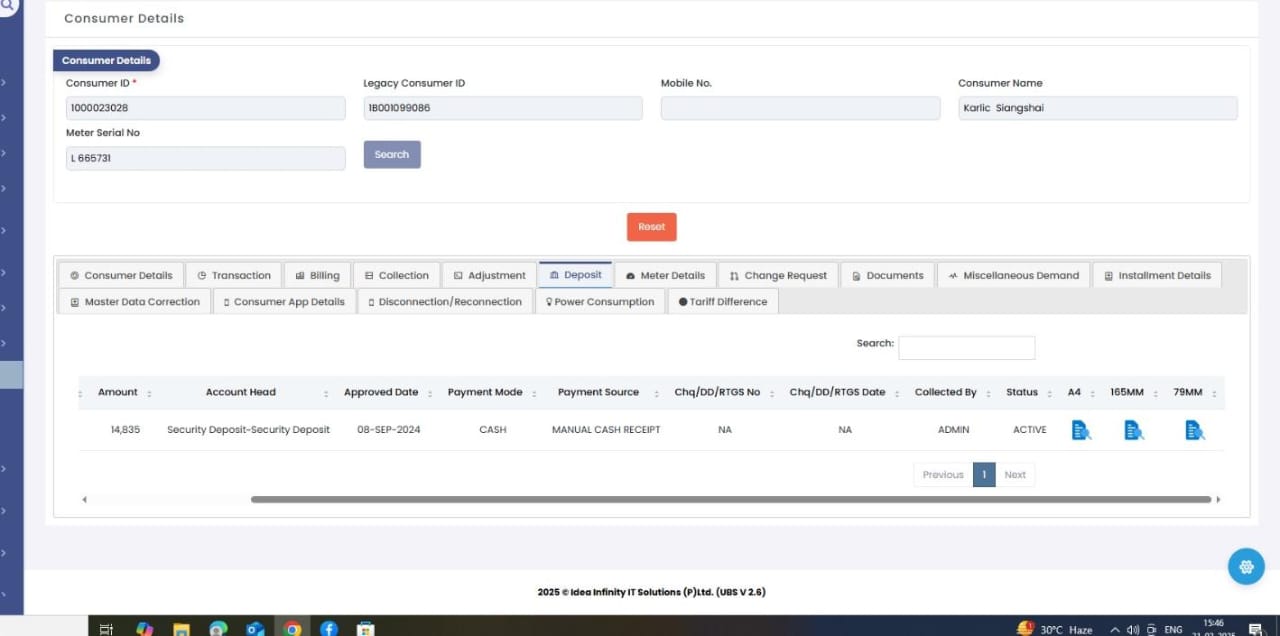The height and width of the screenshot is (636, 1280).
Task: Click the '08-SEP-2024' approved date cell
Action: pos(388,430)
